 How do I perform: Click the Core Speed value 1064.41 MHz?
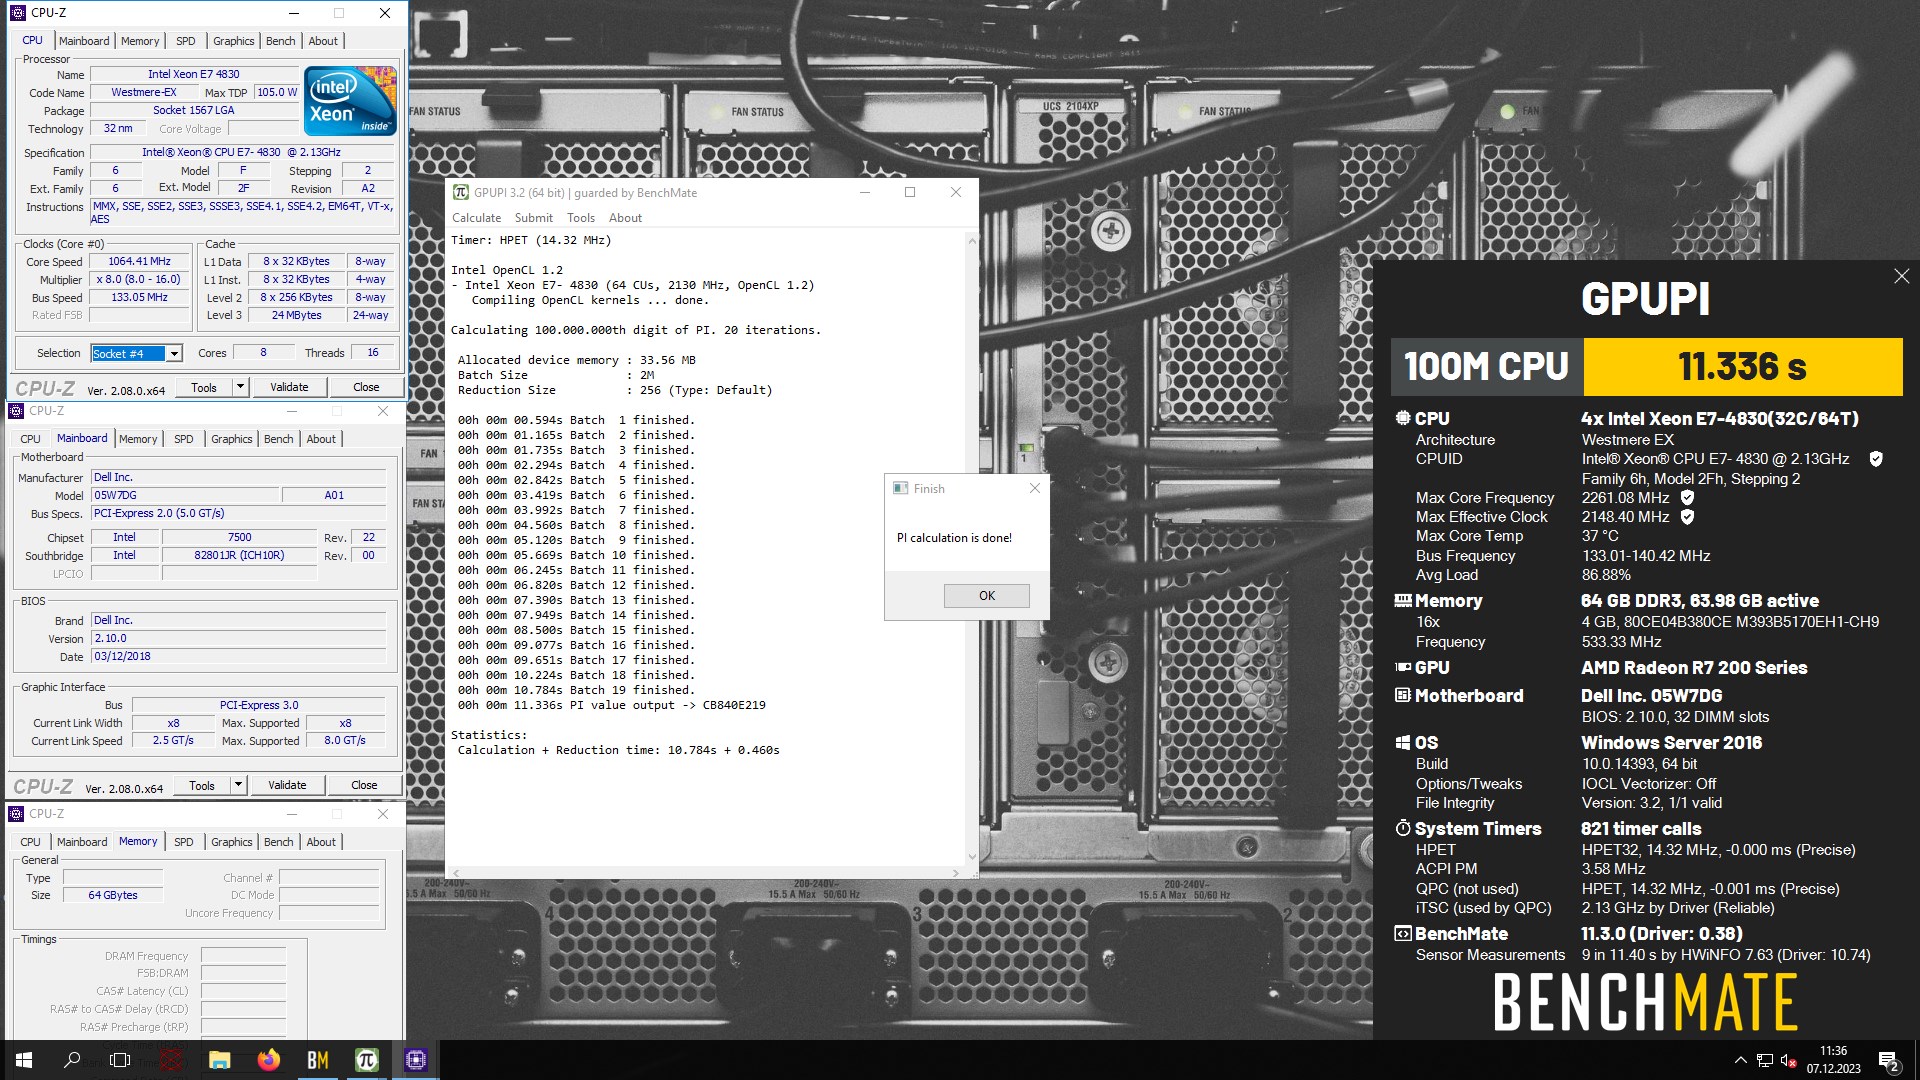coord(140,262)
